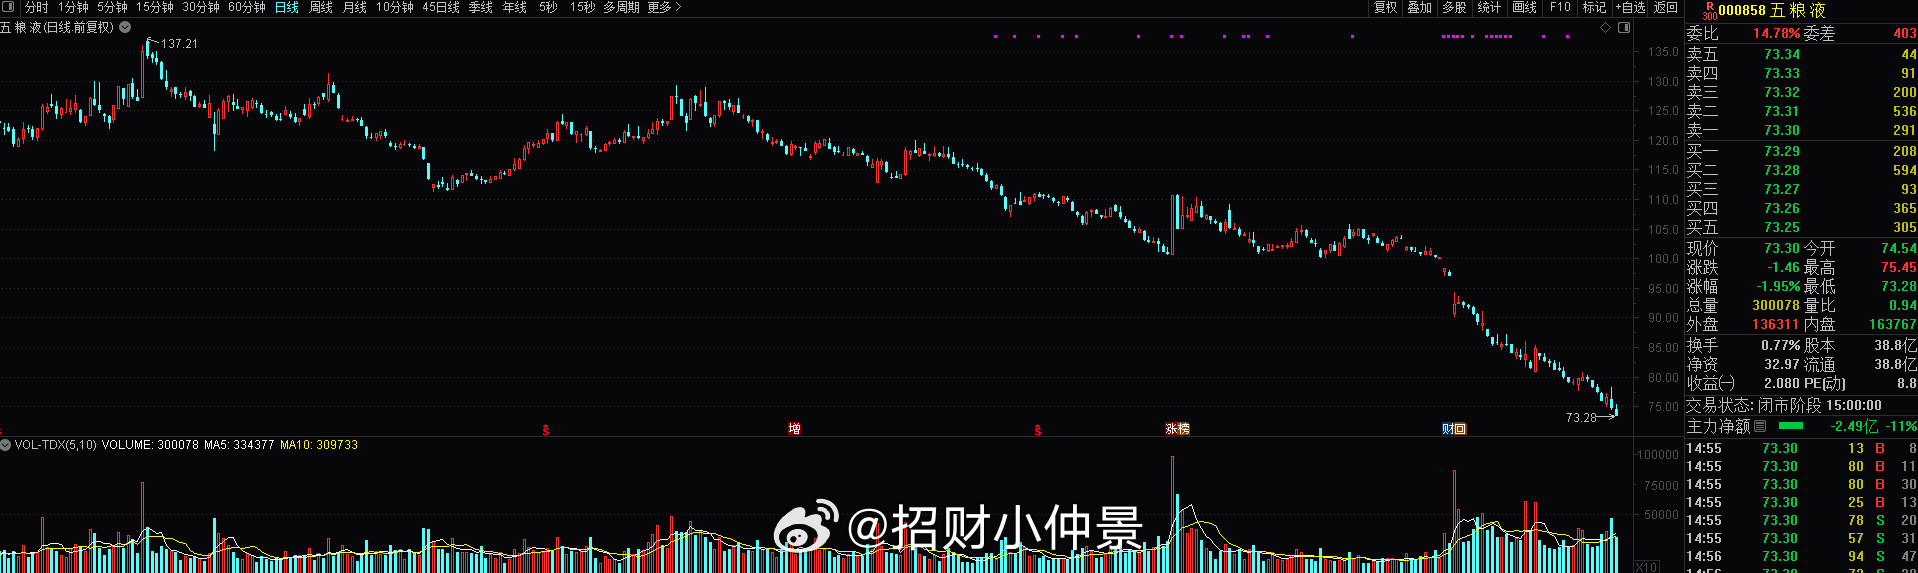This screenshot has width=1918, height=573.
Task: Click the green 主力净额 progress bar
Action: coord(1791,426)
